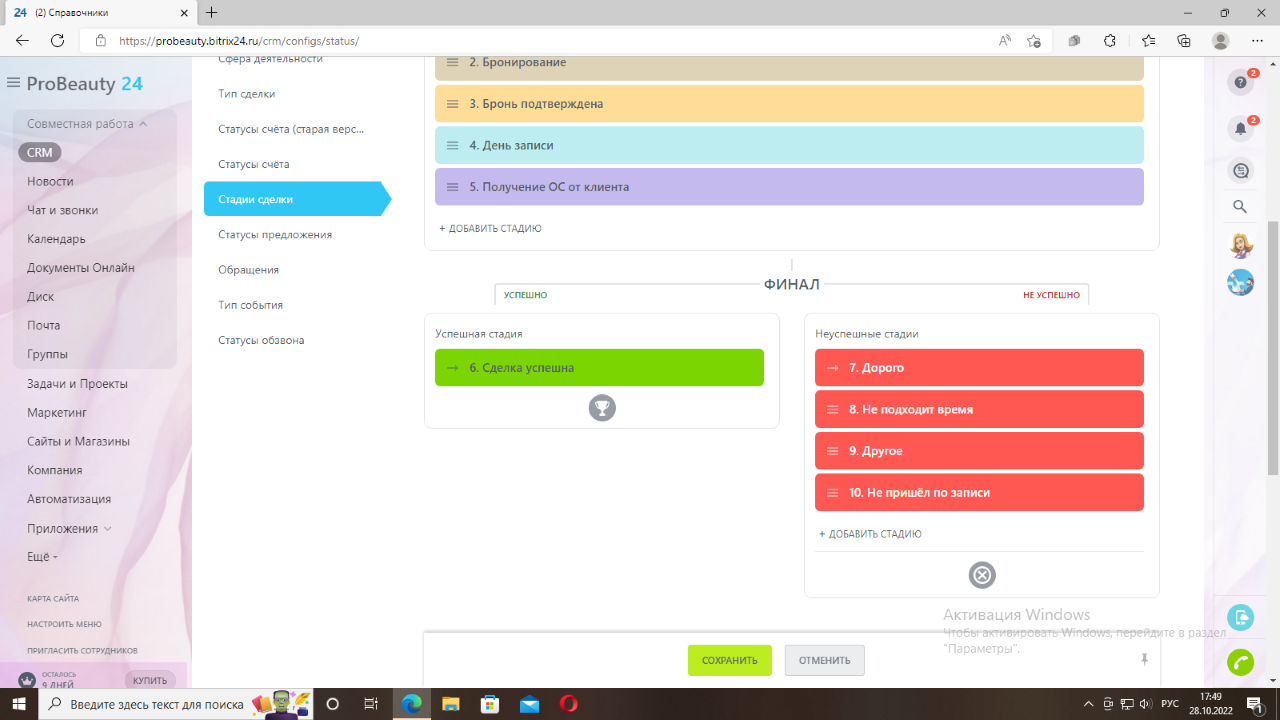Select Статусы счёта in the settings list
1280x720 pixels.
(254, 164)
